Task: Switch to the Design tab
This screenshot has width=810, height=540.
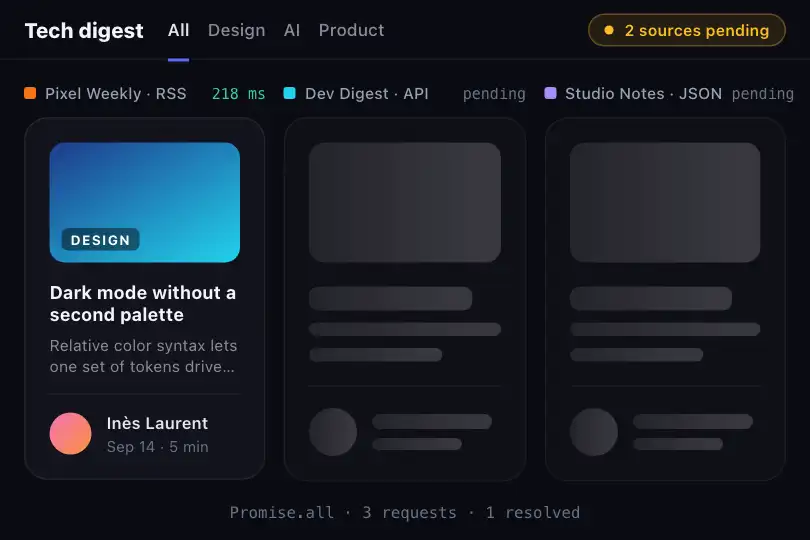Action: (x=237, y=30)
